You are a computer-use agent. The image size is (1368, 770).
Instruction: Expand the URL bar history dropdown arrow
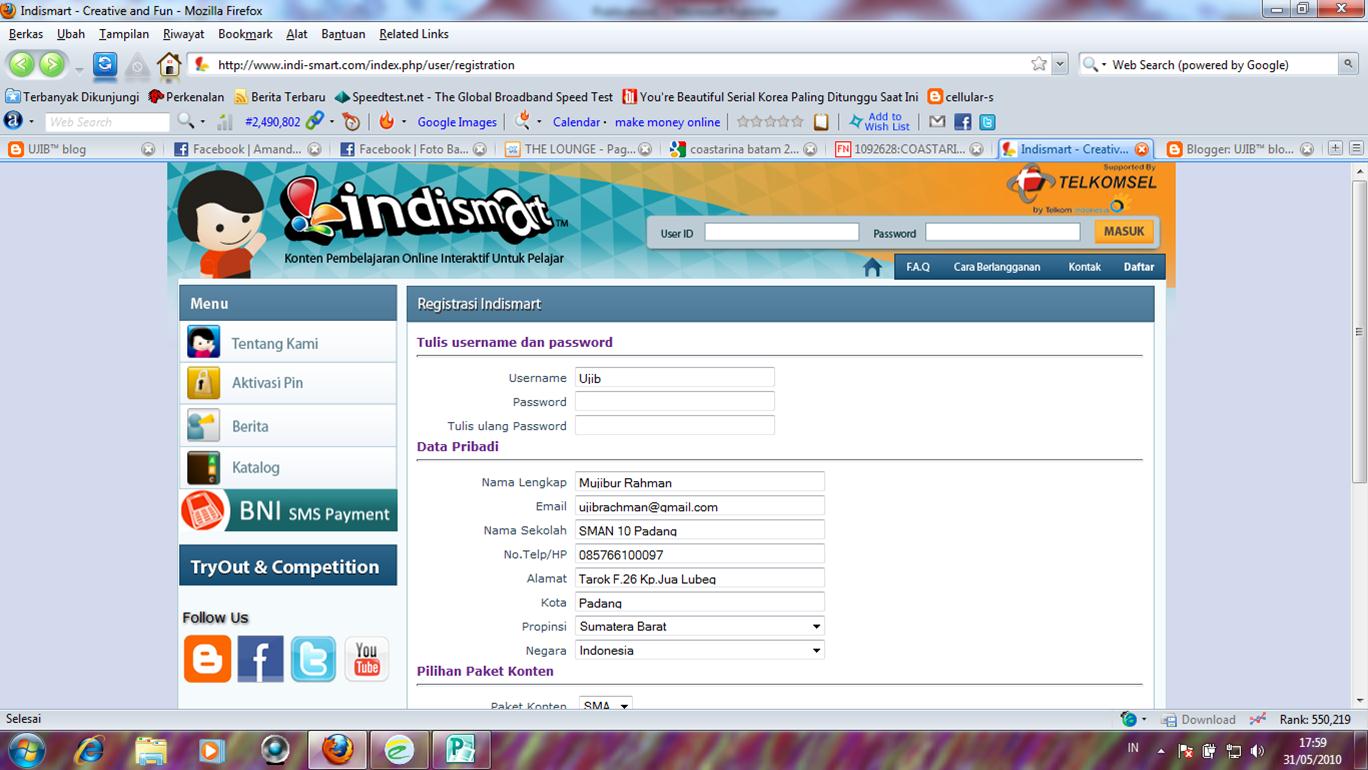pos(1060,64)
